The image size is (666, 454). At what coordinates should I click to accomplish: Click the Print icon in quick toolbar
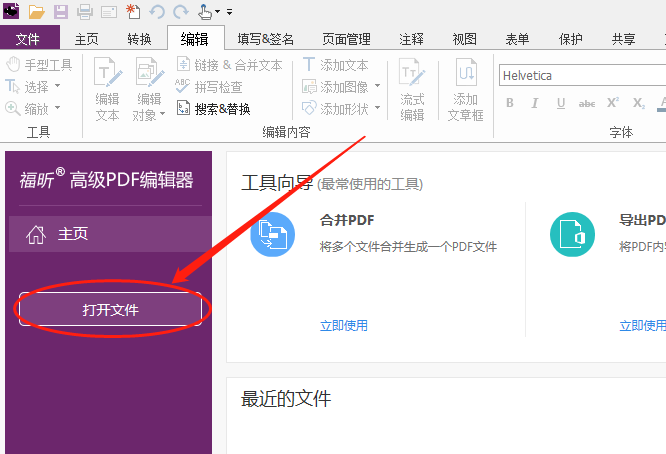[x=85, y=11]
